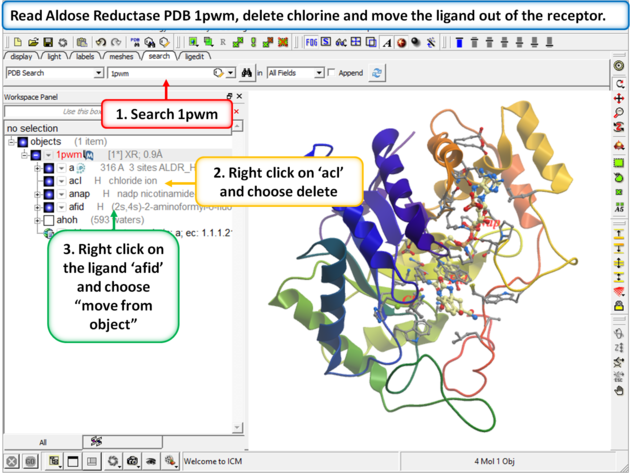Viewport: 630px width, 473px height.
Task: Click the Open folder toolbar icon
Action: 33,42
